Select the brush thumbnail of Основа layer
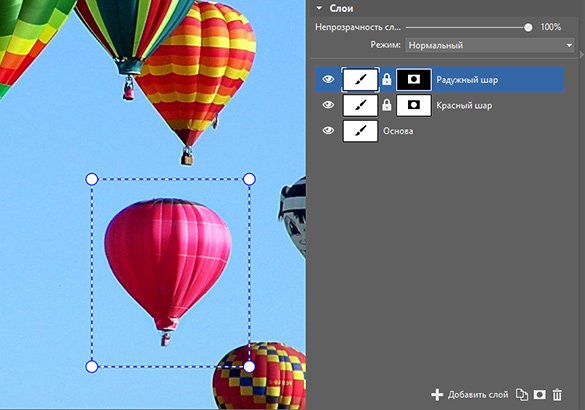 tap(360, 131)
